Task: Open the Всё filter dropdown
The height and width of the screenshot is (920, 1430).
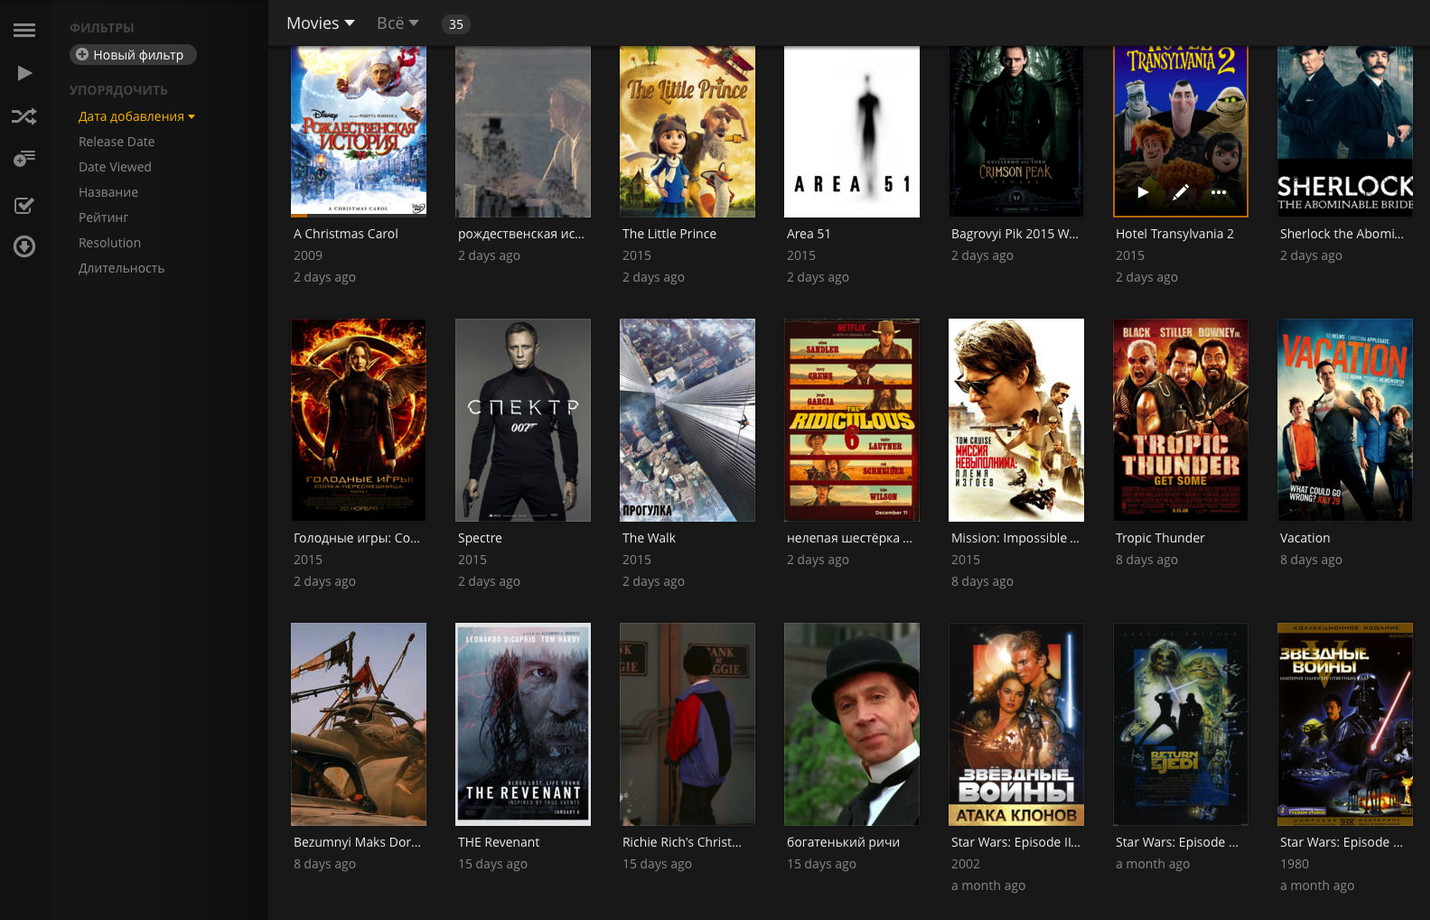Action: [397, 23]
